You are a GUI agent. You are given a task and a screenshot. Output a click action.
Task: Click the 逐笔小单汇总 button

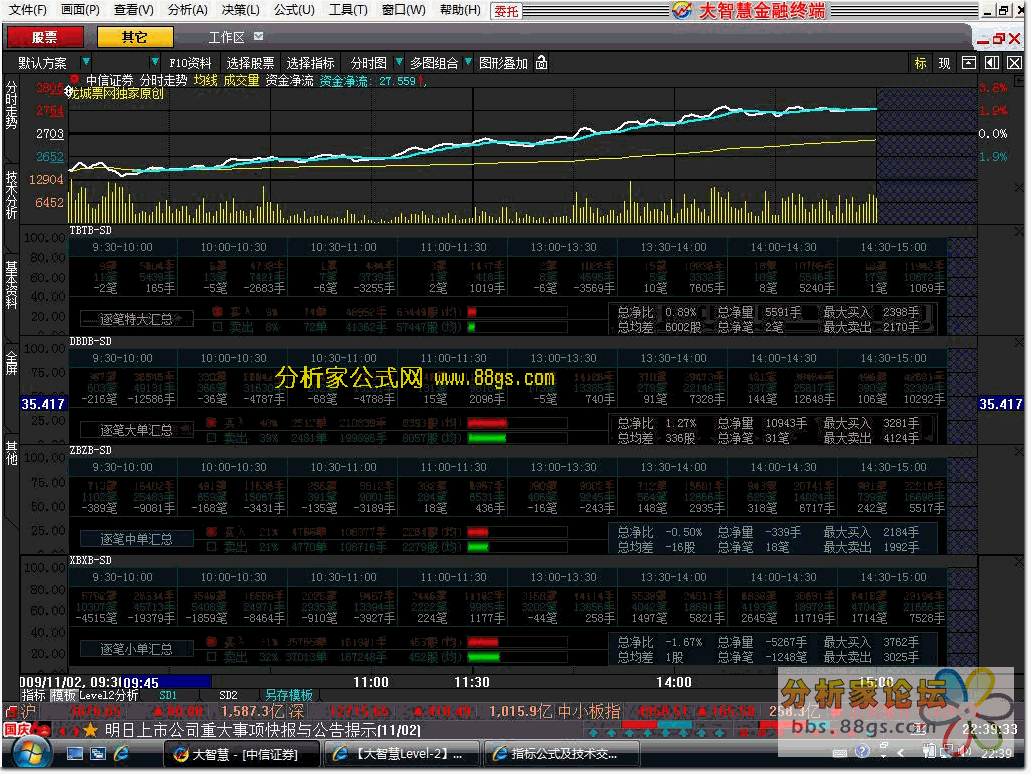136,649
